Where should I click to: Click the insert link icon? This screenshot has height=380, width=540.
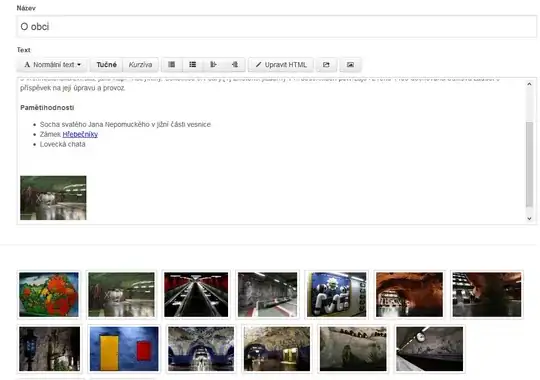(326, 65)
